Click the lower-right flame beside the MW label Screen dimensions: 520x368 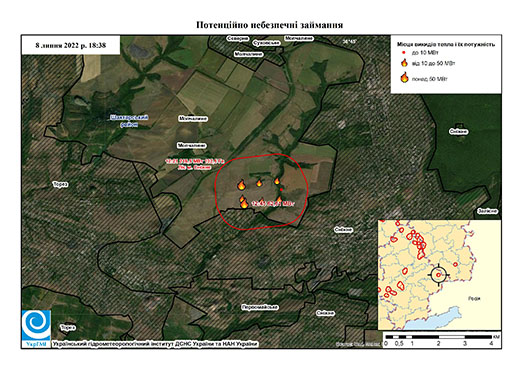click(x=279, y=200)
